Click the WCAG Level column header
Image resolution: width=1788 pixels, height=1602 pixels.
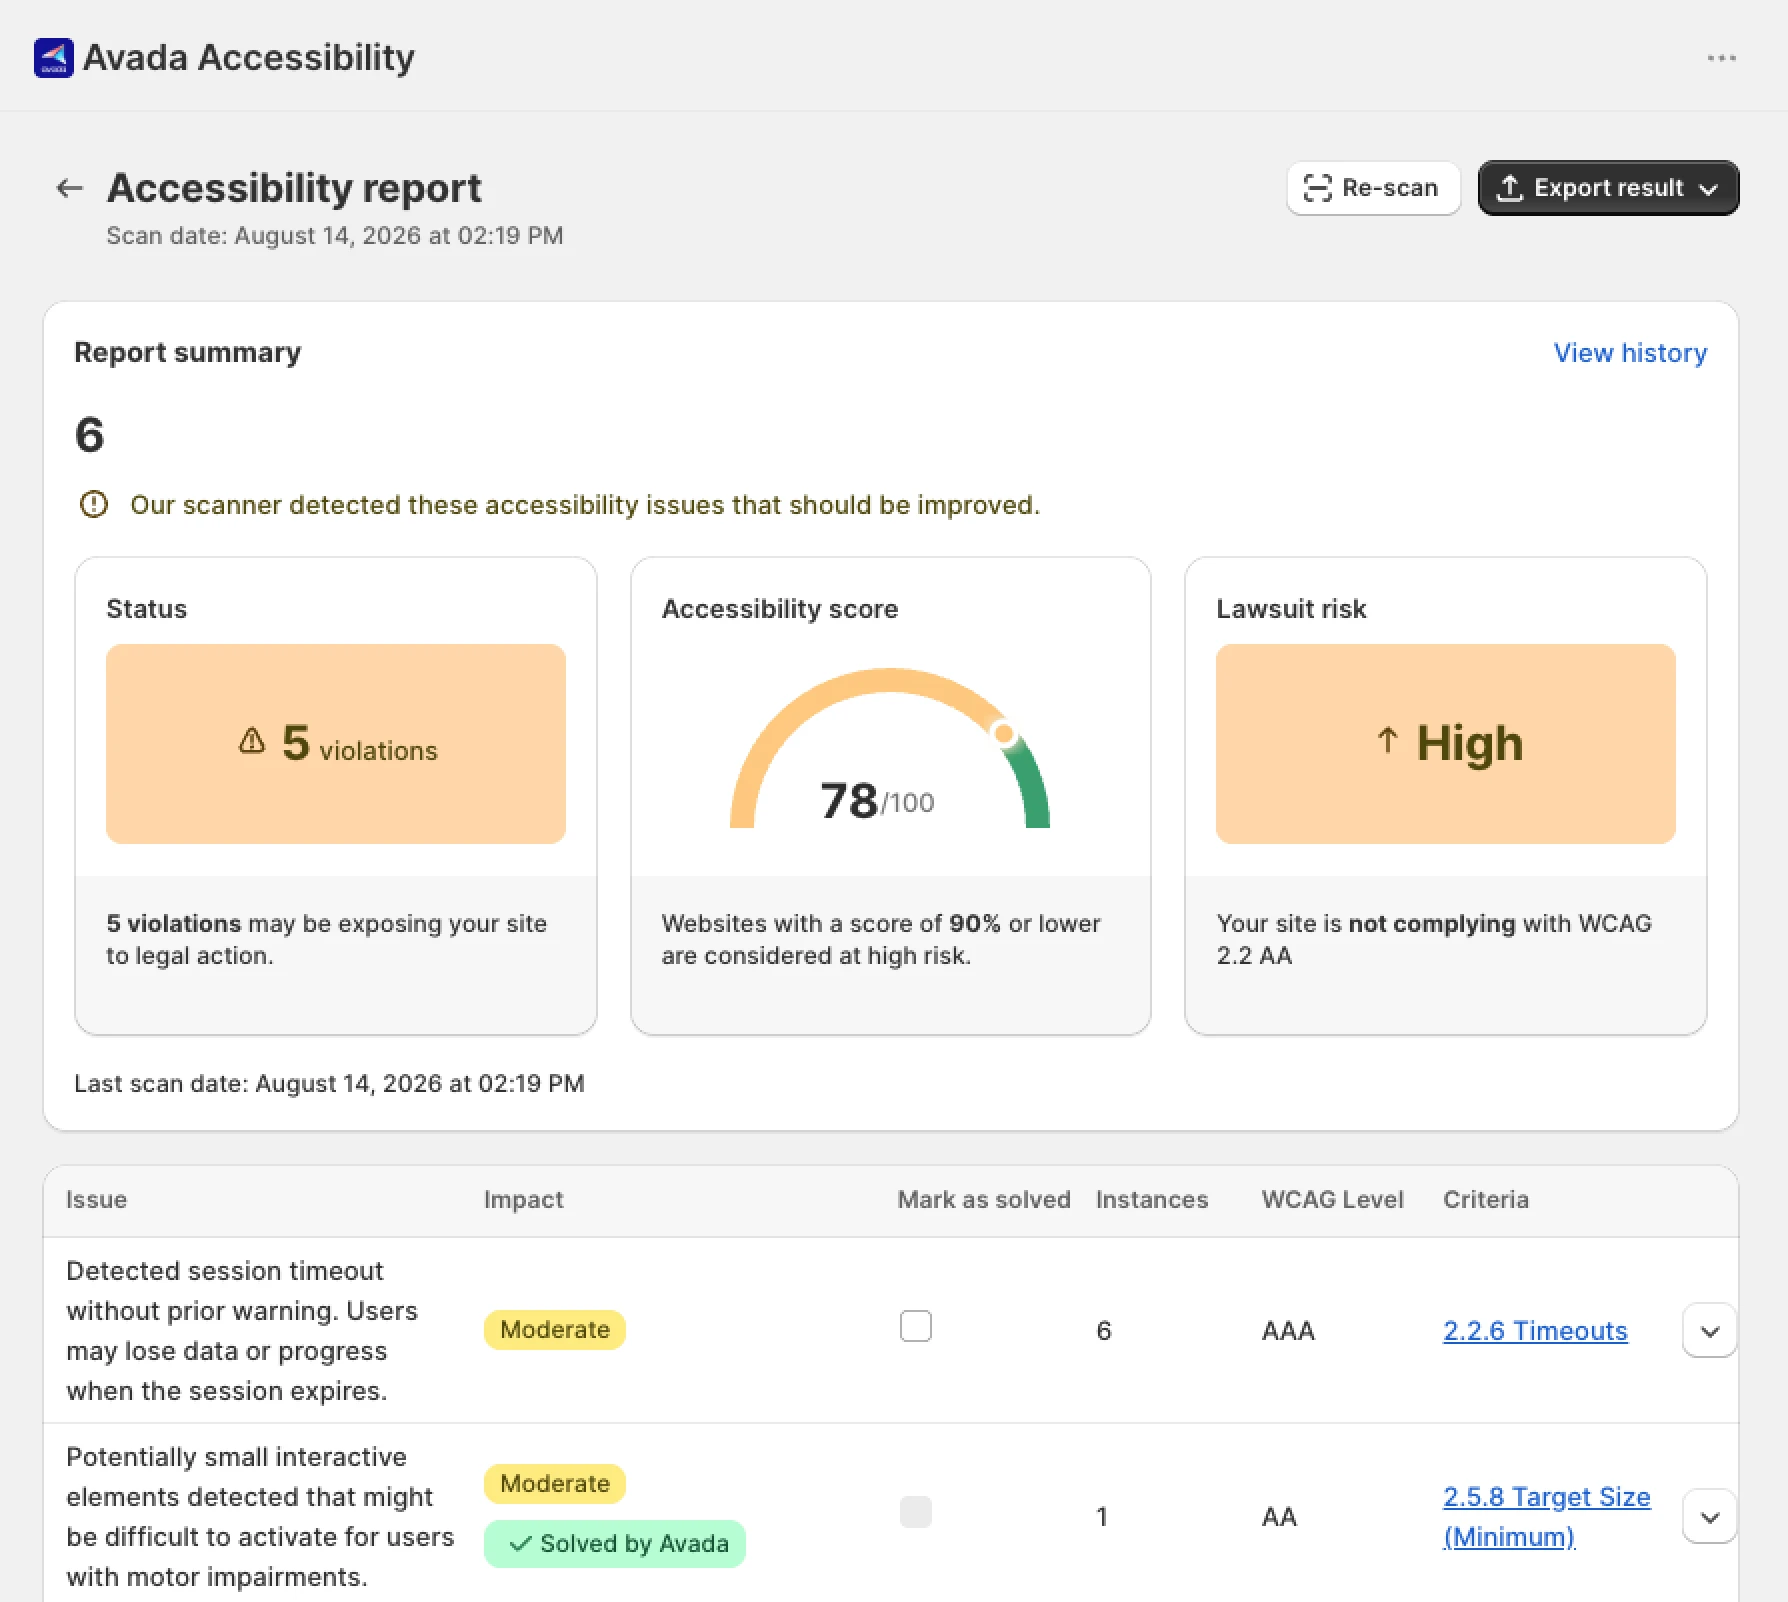[x=1332, y=1199]
